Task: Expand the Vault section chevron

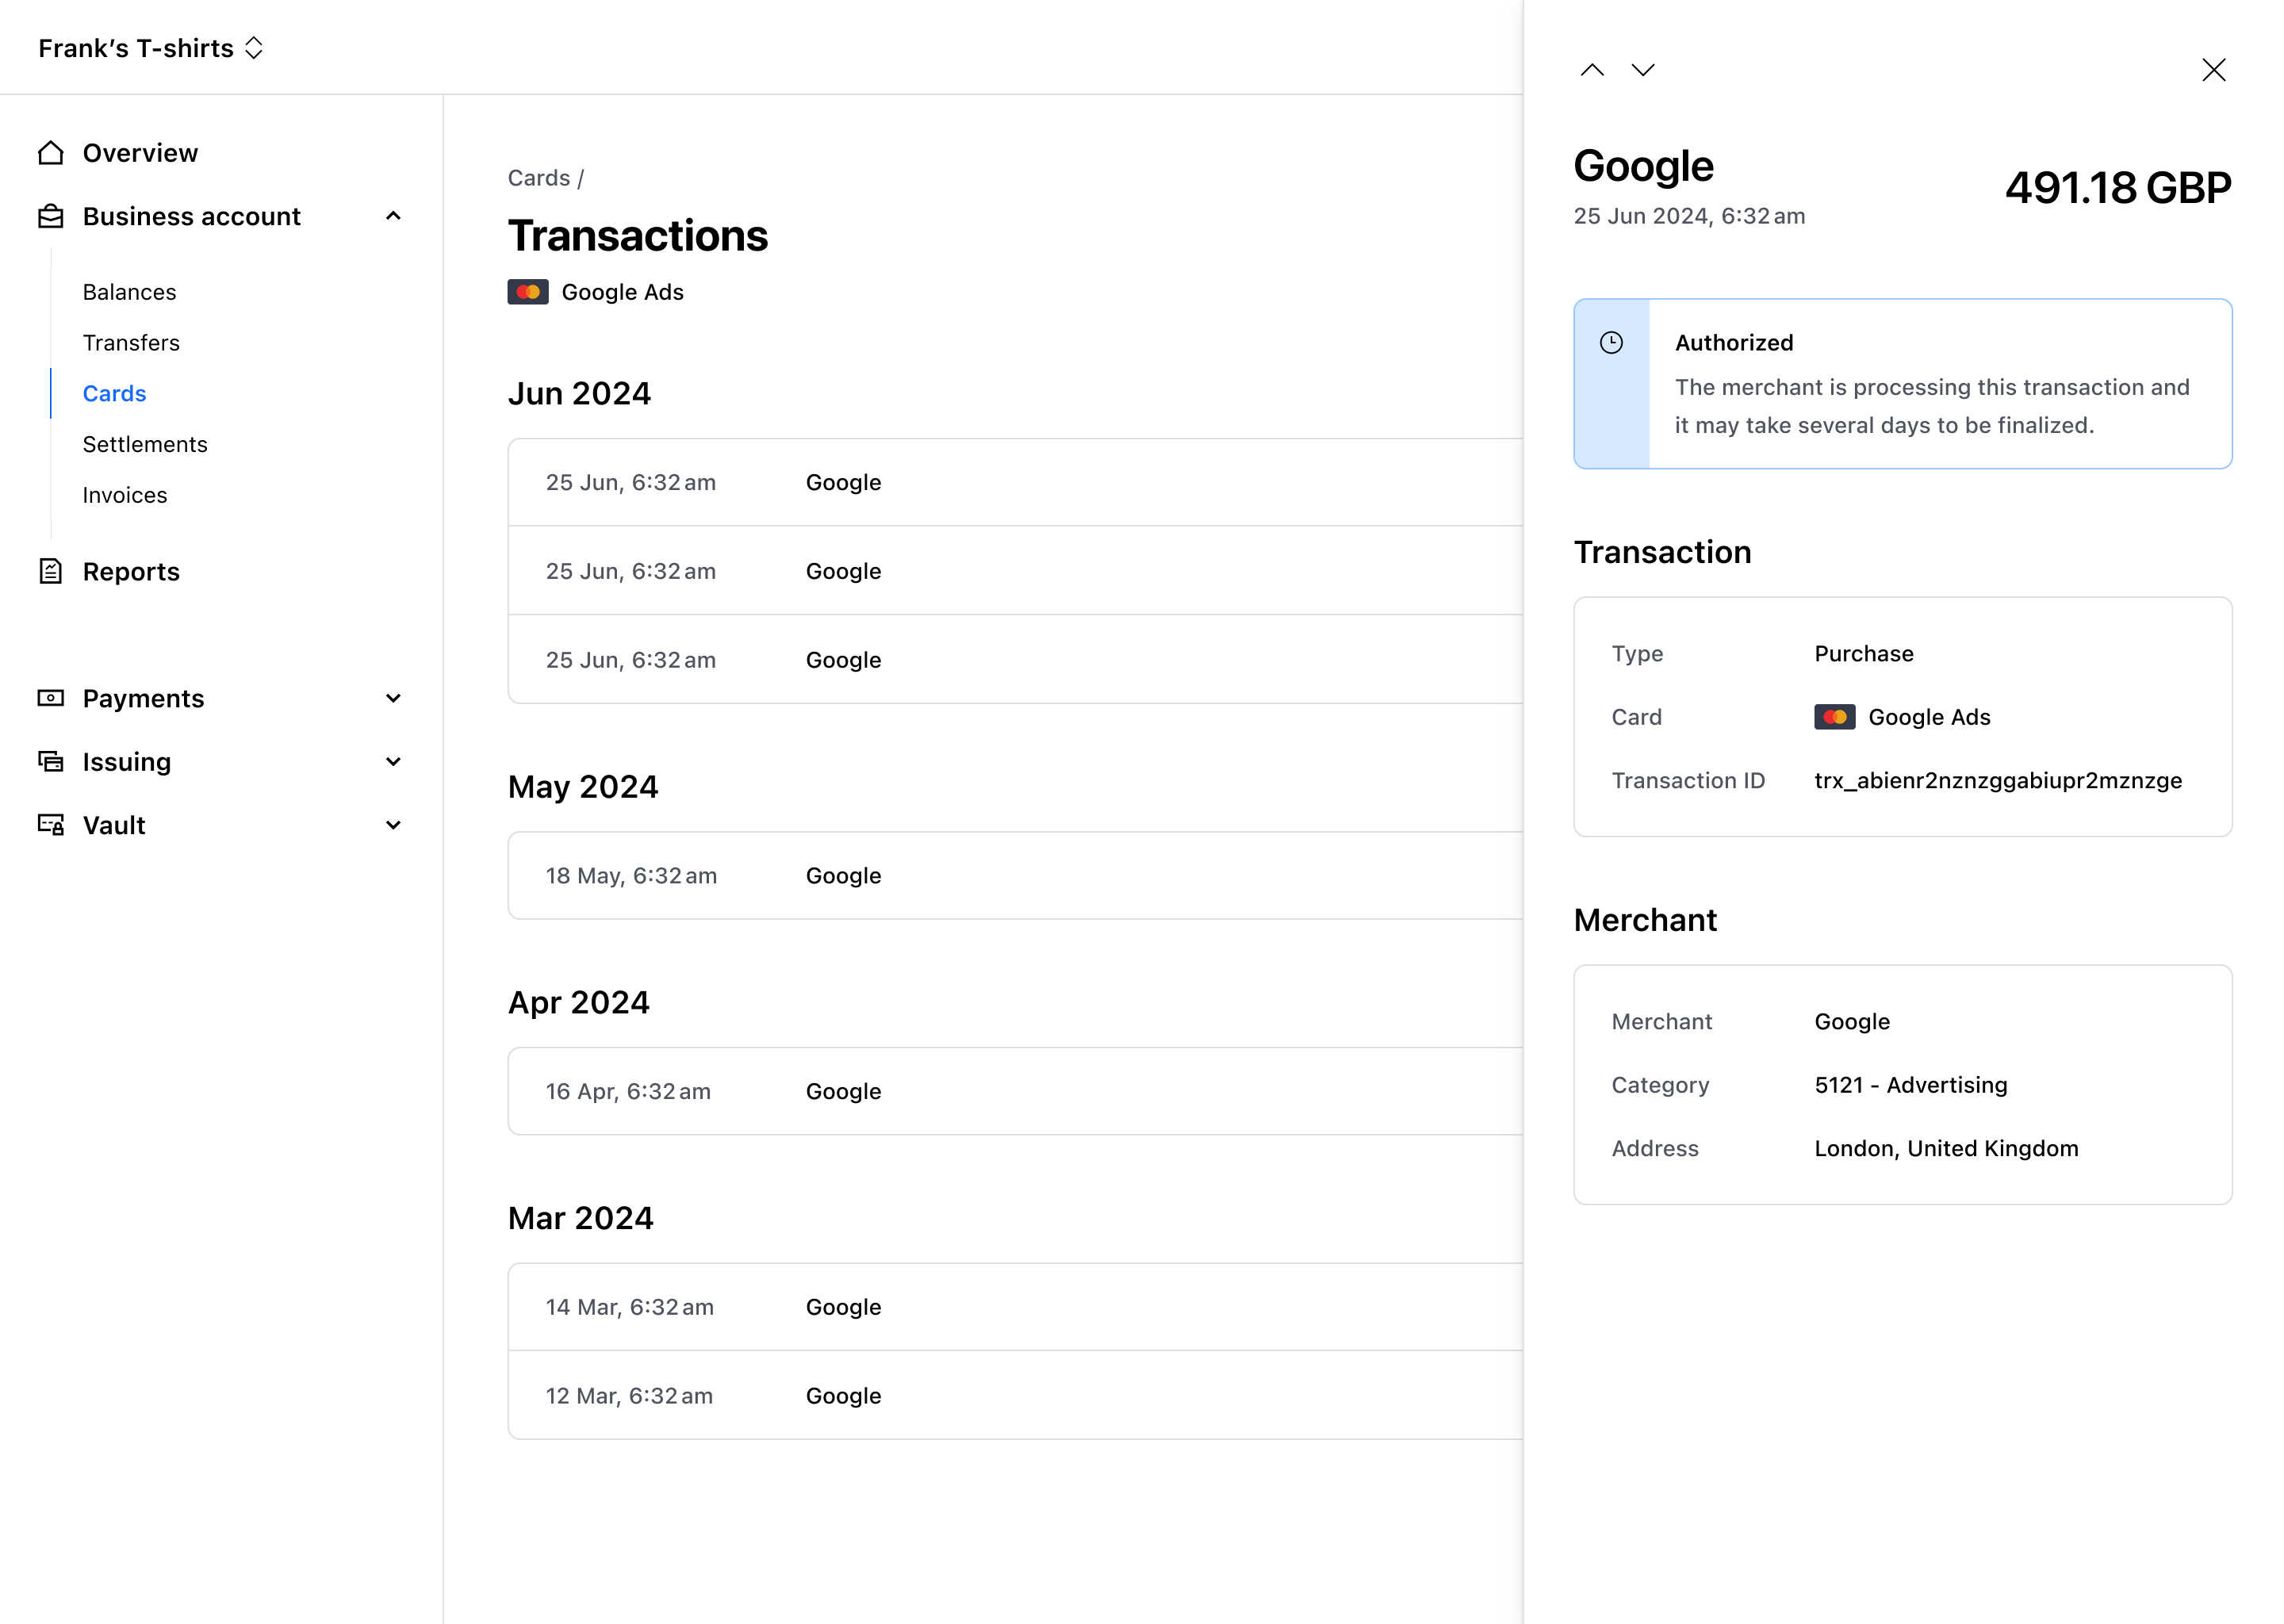Action: [x=393, y=825]
